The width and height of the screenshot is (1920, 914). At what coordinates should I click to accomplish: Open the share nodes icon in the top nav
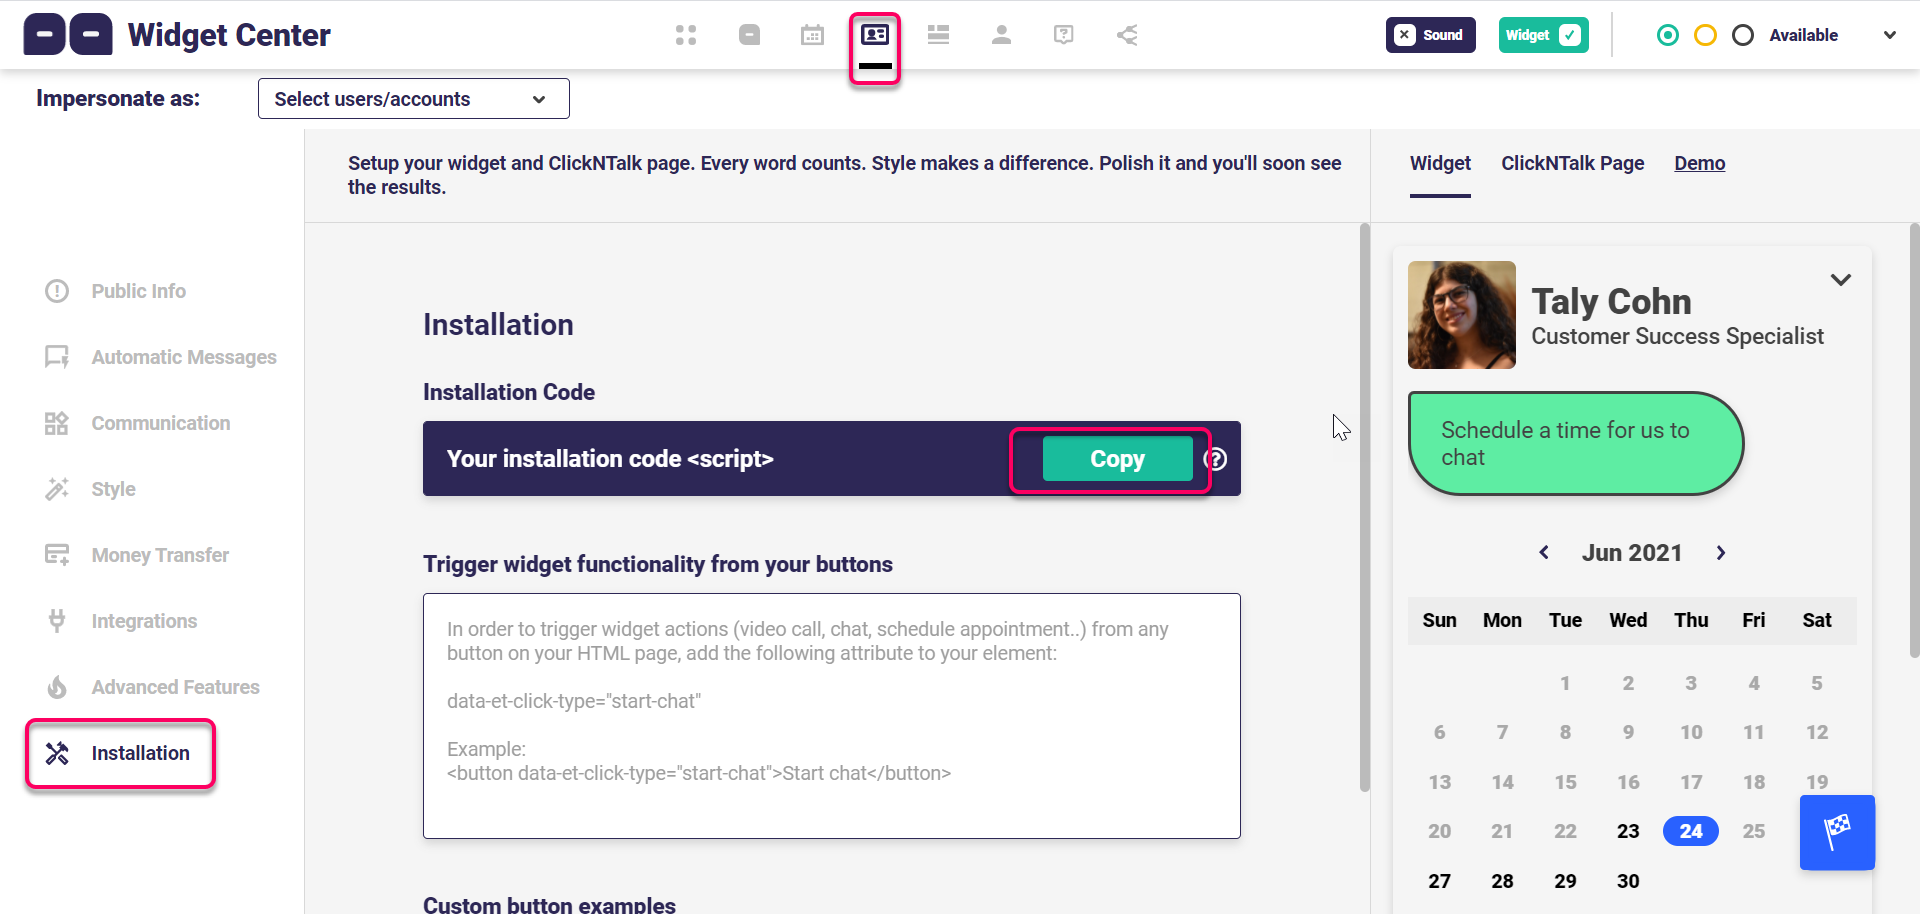coord(1127,35)
